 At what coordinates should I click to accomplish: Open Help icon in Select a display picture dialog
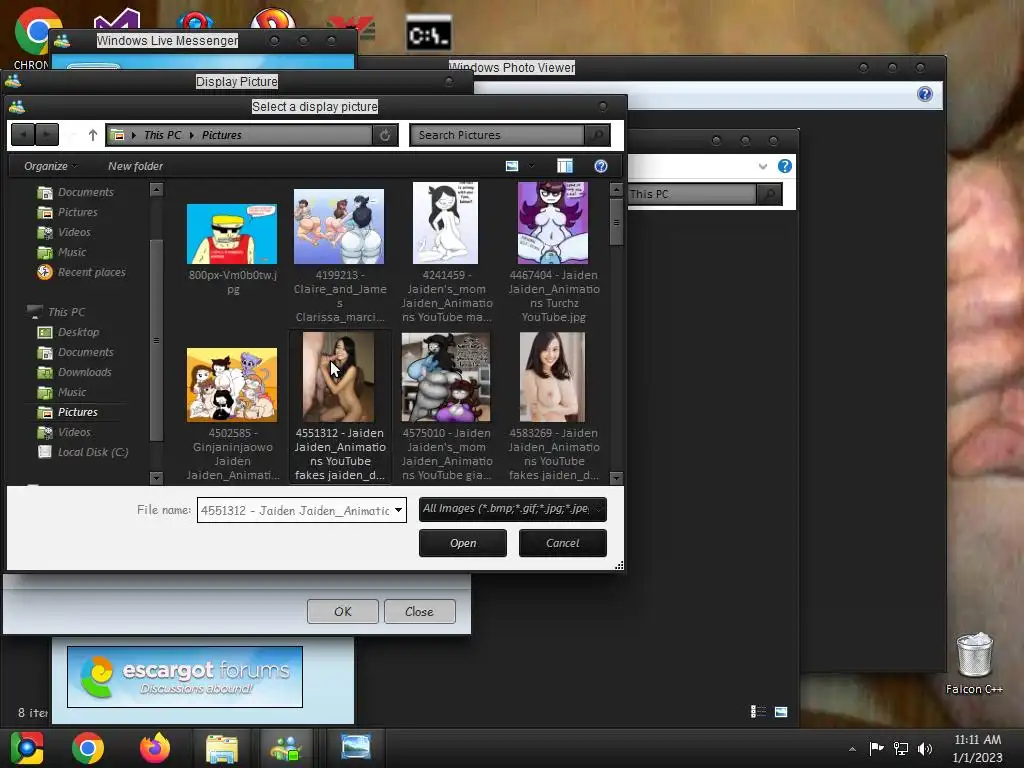pyautogui.click(x=601, y=166)
